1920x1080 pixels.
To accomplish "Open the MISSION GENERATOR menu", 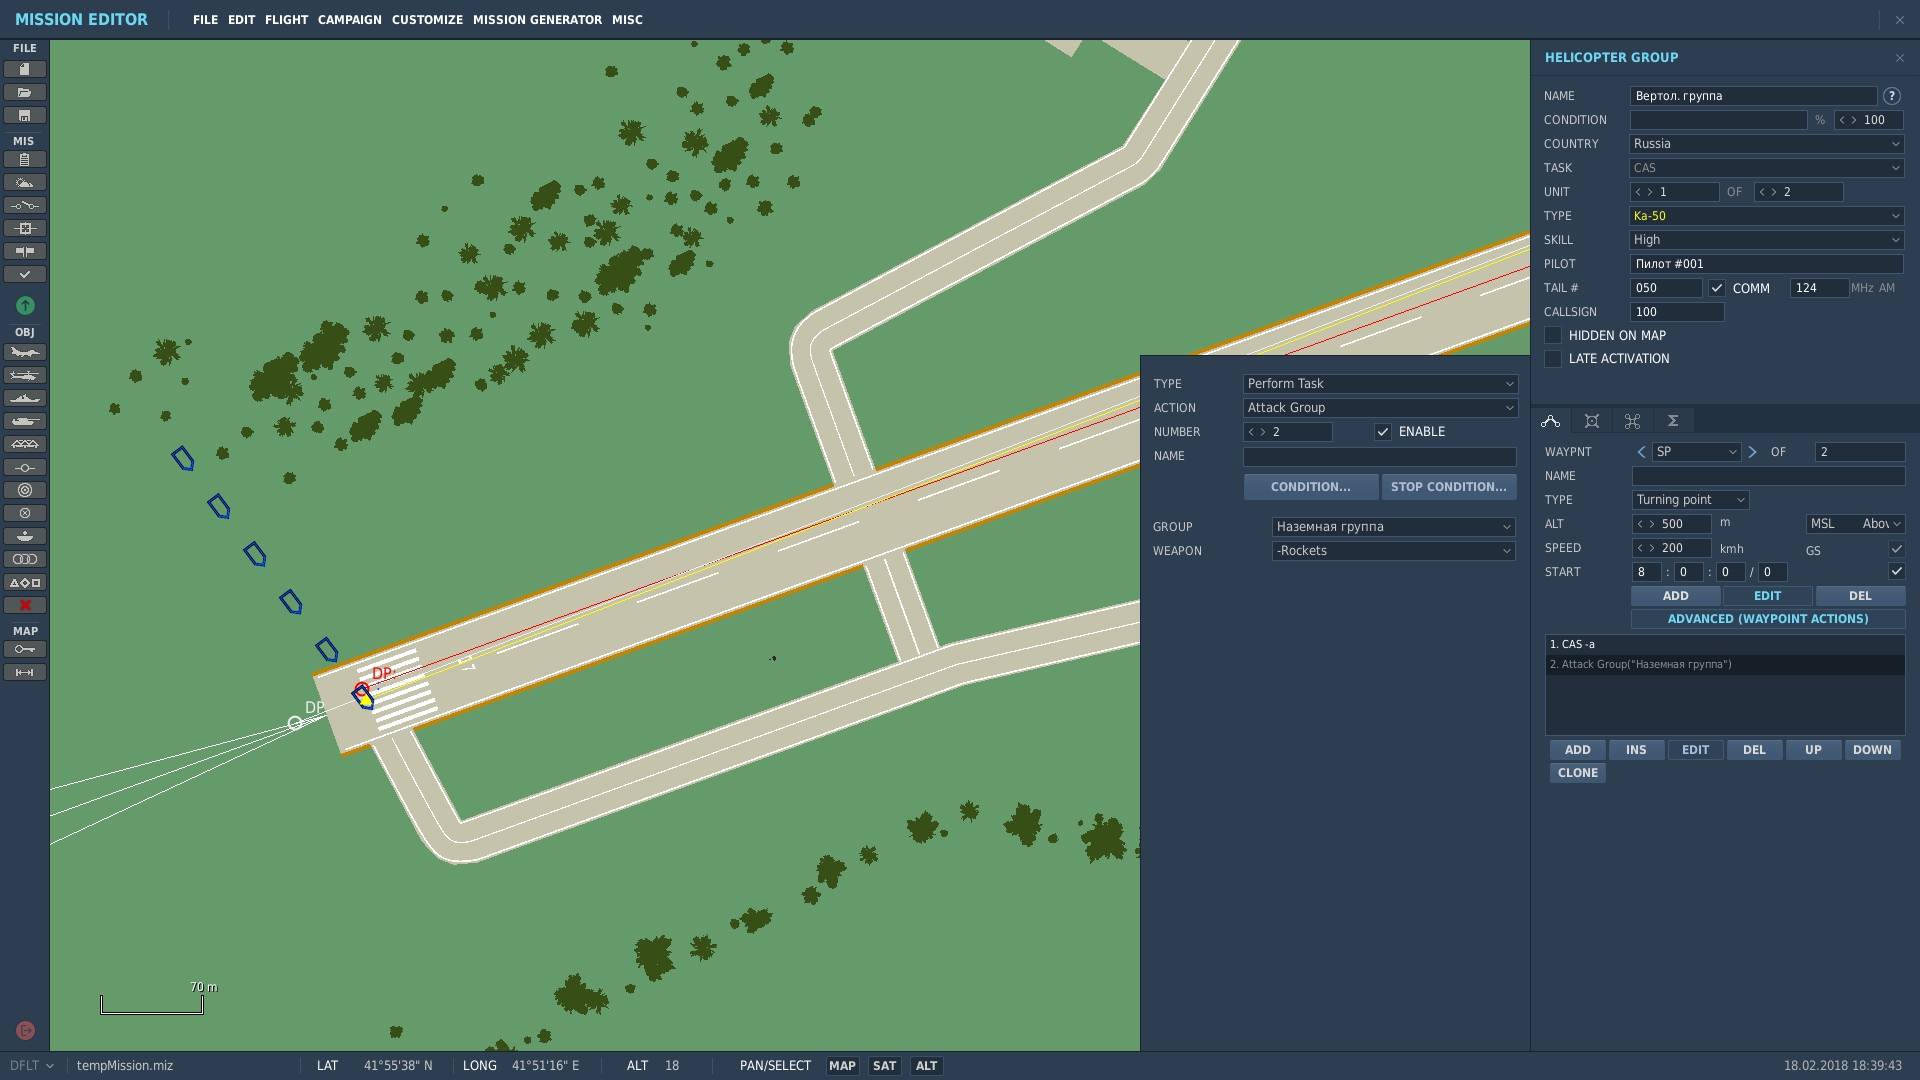I will (x=537, y=20).
